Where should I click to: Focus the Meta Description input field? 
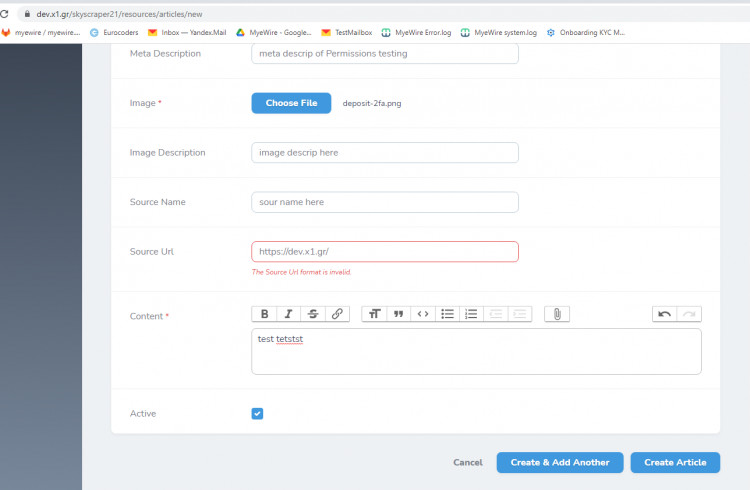[384, 54]
